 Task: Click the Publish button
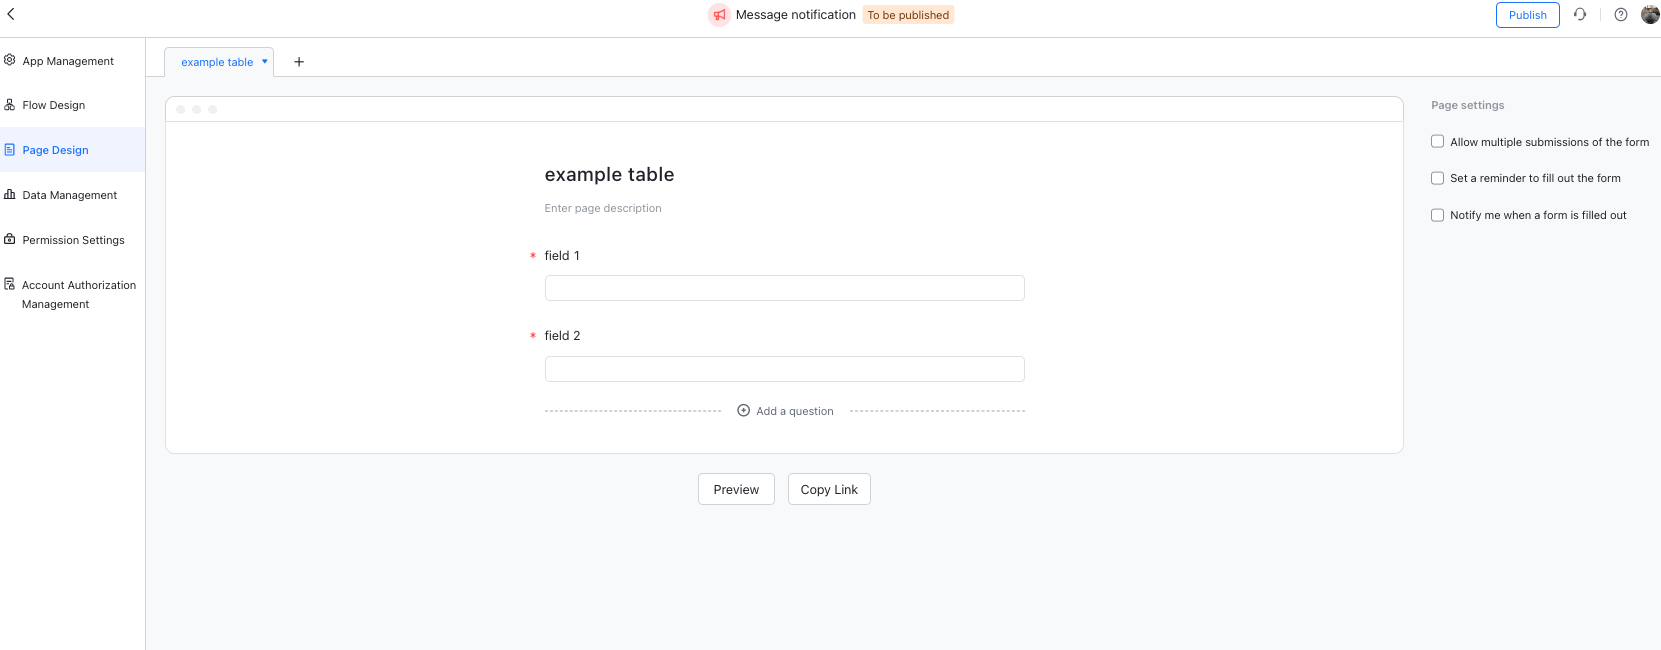click(x=1527, y=14)
